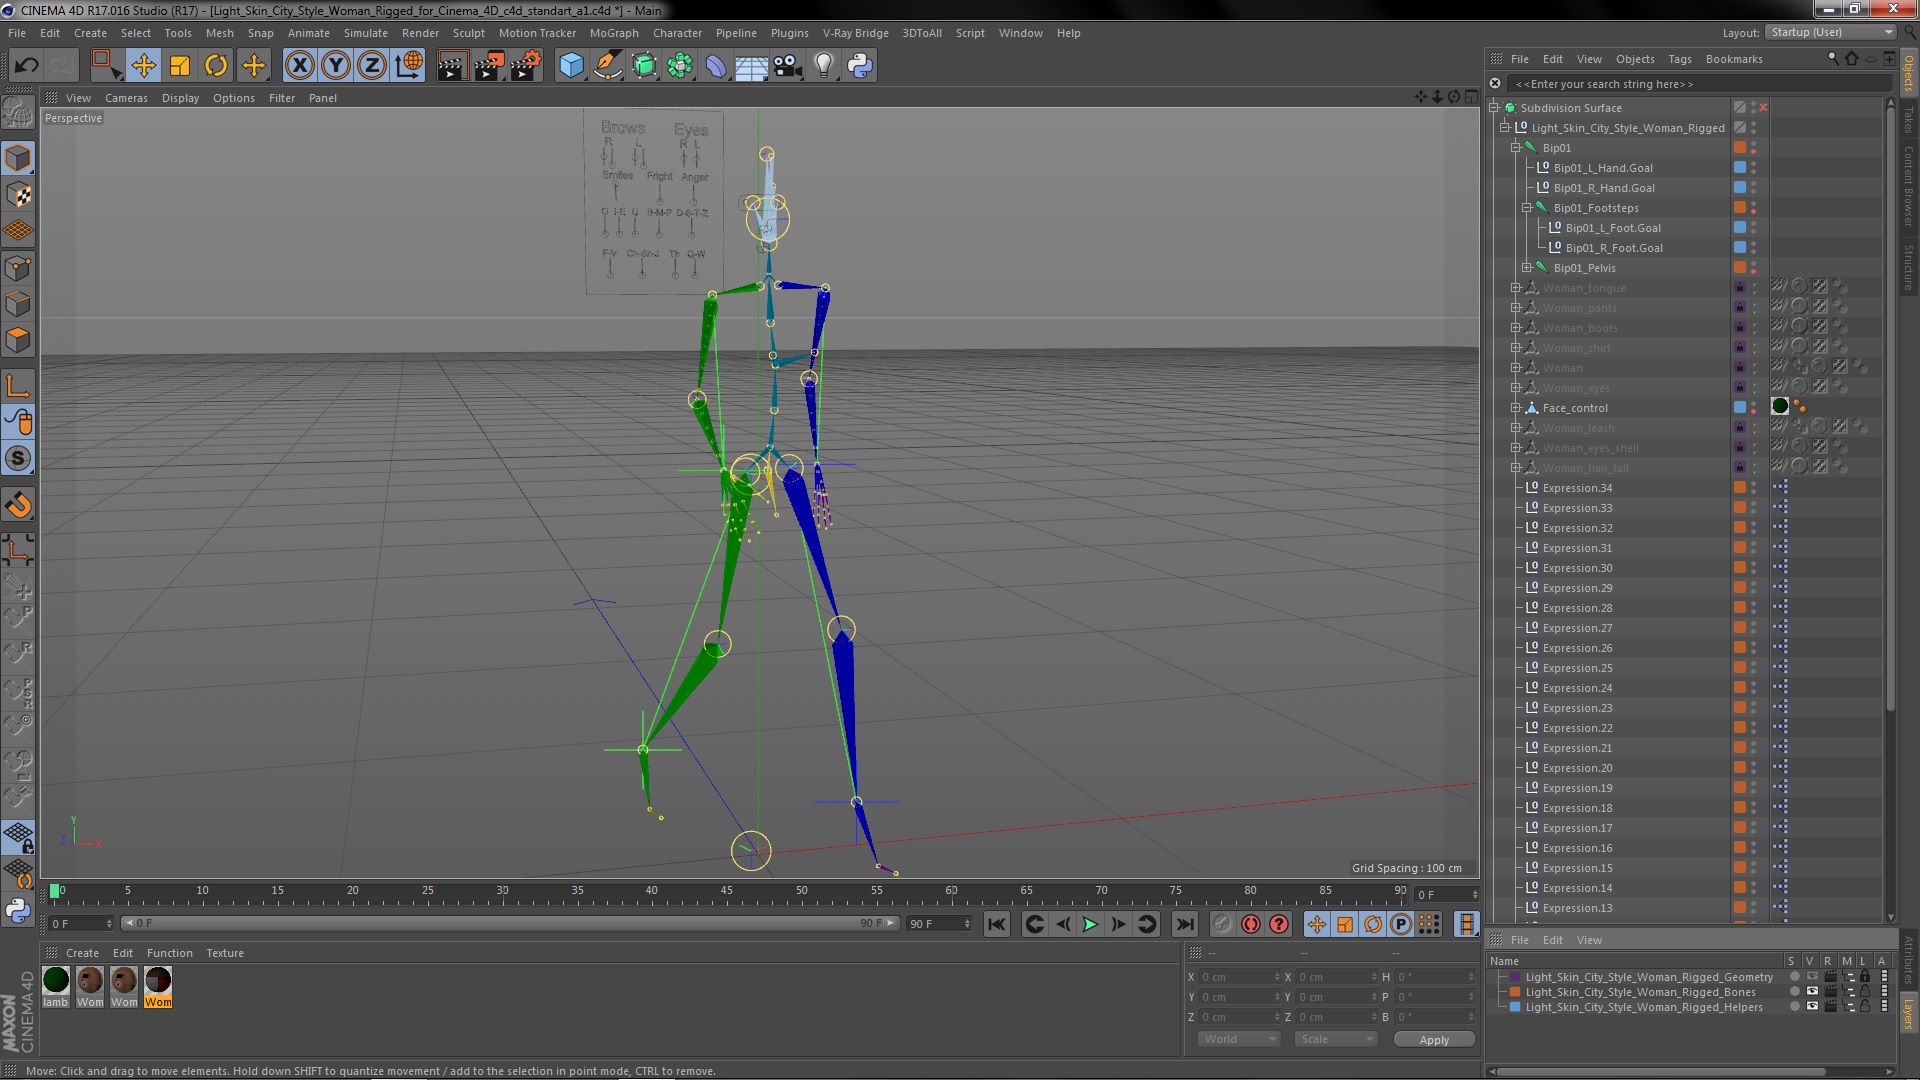Select Expression.34 in Object Manager
Screen dimensions: 1920x1080
(x=1577, y=488)
